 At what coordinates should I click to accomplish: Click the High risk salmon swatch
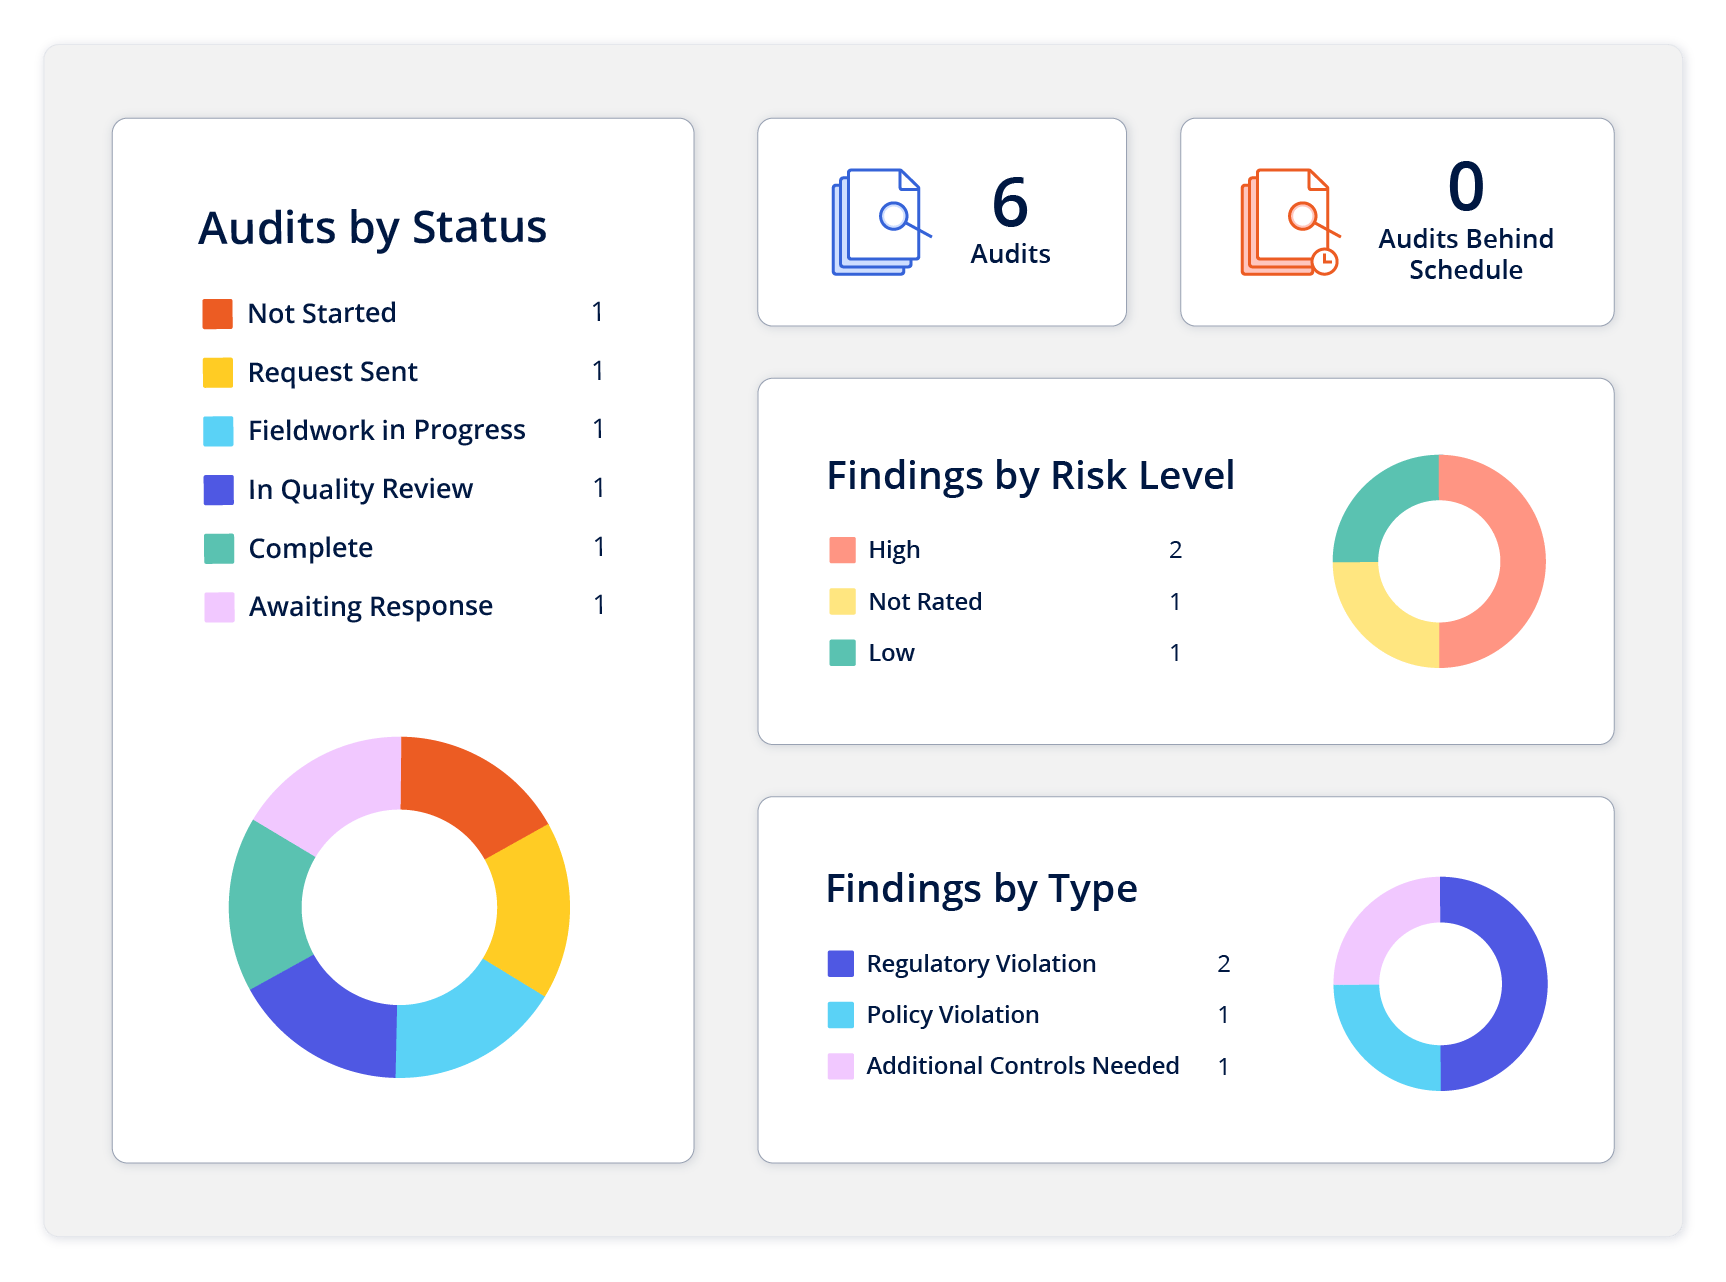point(842,550)
